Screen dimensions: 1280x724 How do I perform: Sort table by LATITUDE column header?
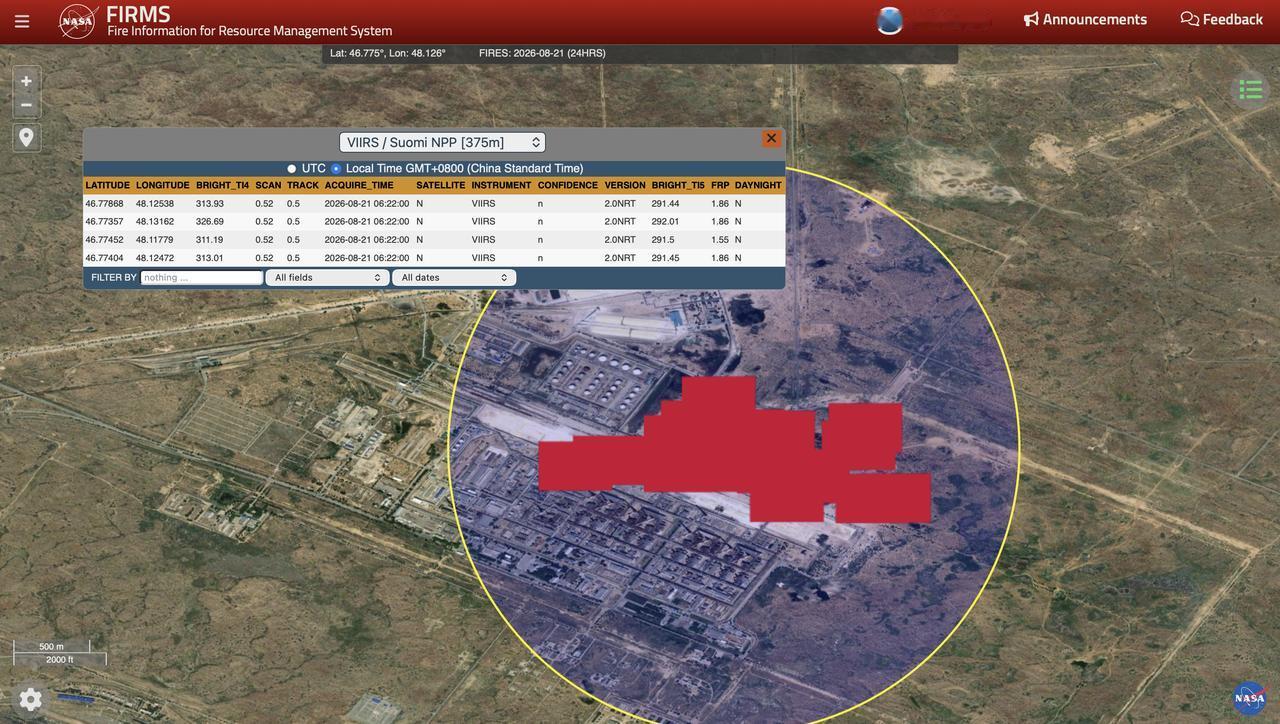point(108,185)
